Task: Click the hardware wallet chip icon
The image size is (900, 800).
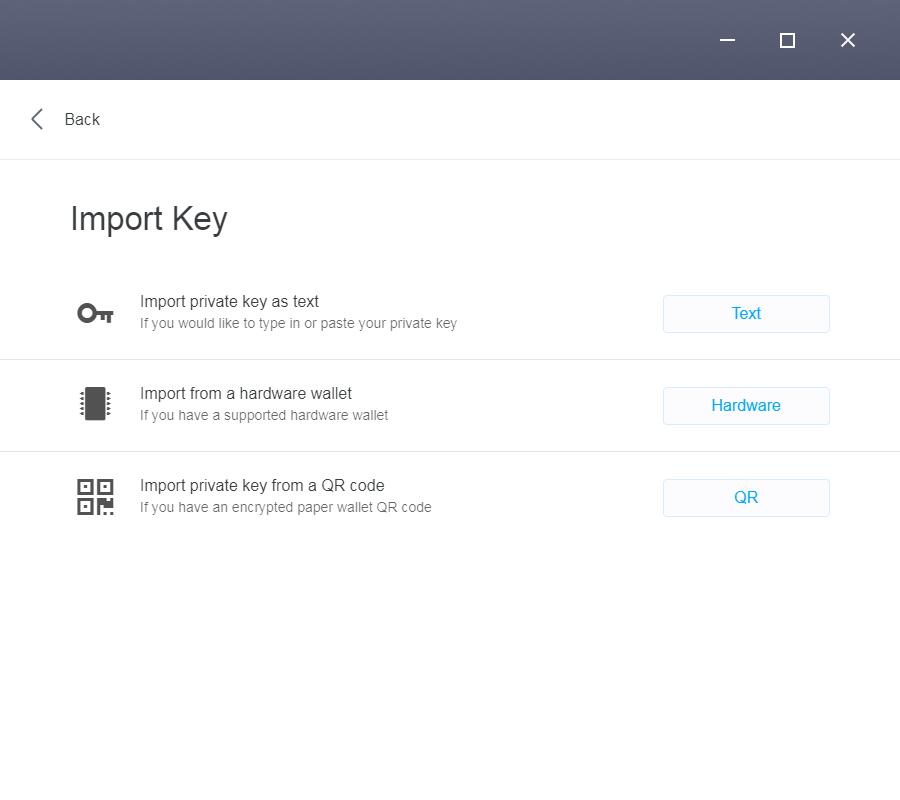Action: coord(95,404)
